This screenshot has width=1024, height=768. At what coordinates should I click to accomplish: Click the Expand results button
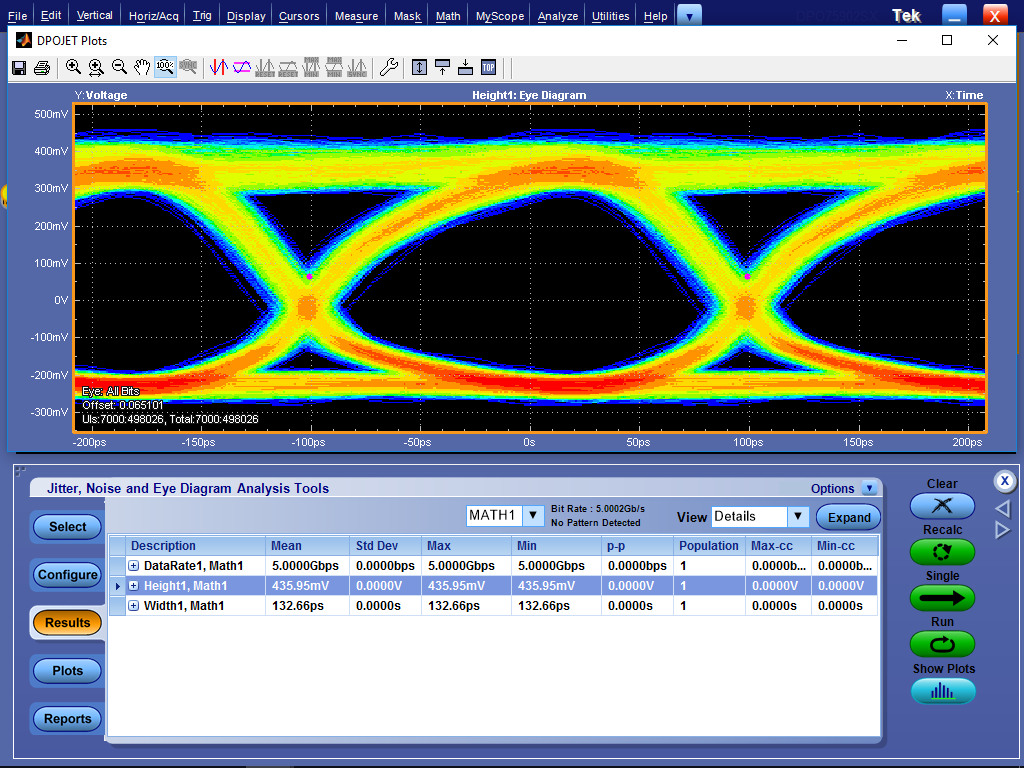pyautogui.click(x=849, y=517)
